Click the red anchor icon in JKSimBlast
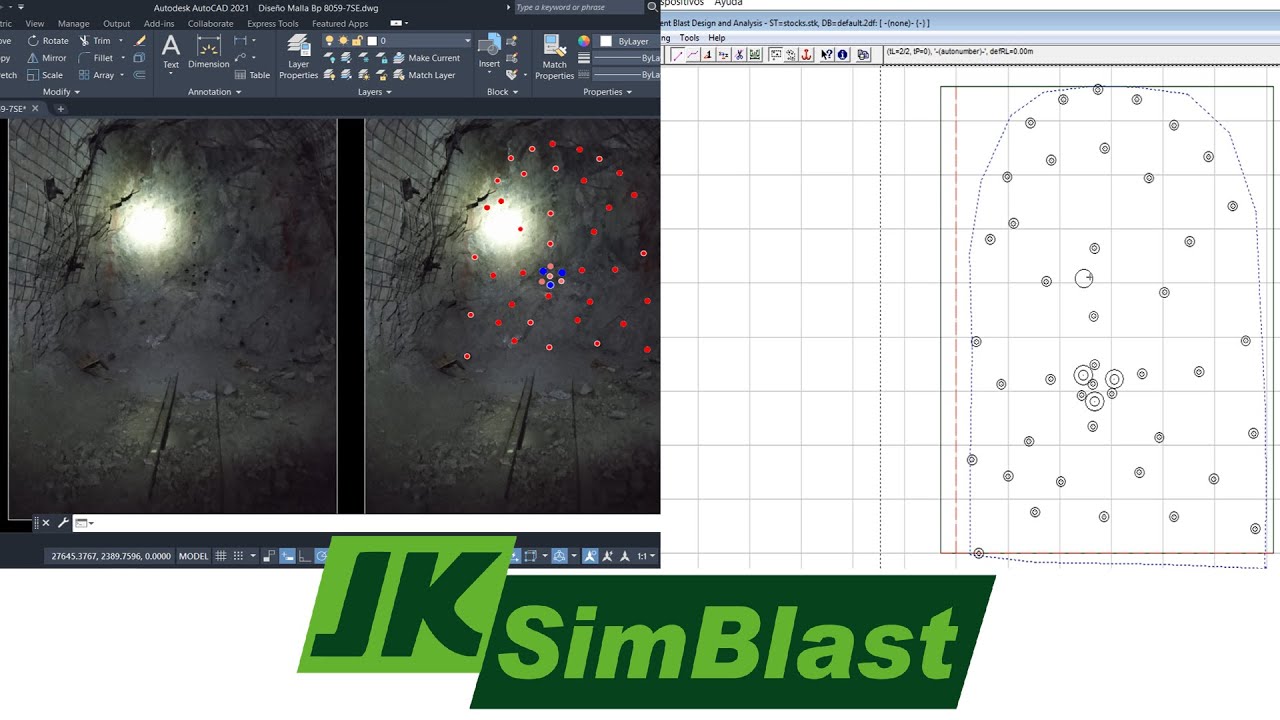This screenshot has width=1280, height=720. pos(806,54)
